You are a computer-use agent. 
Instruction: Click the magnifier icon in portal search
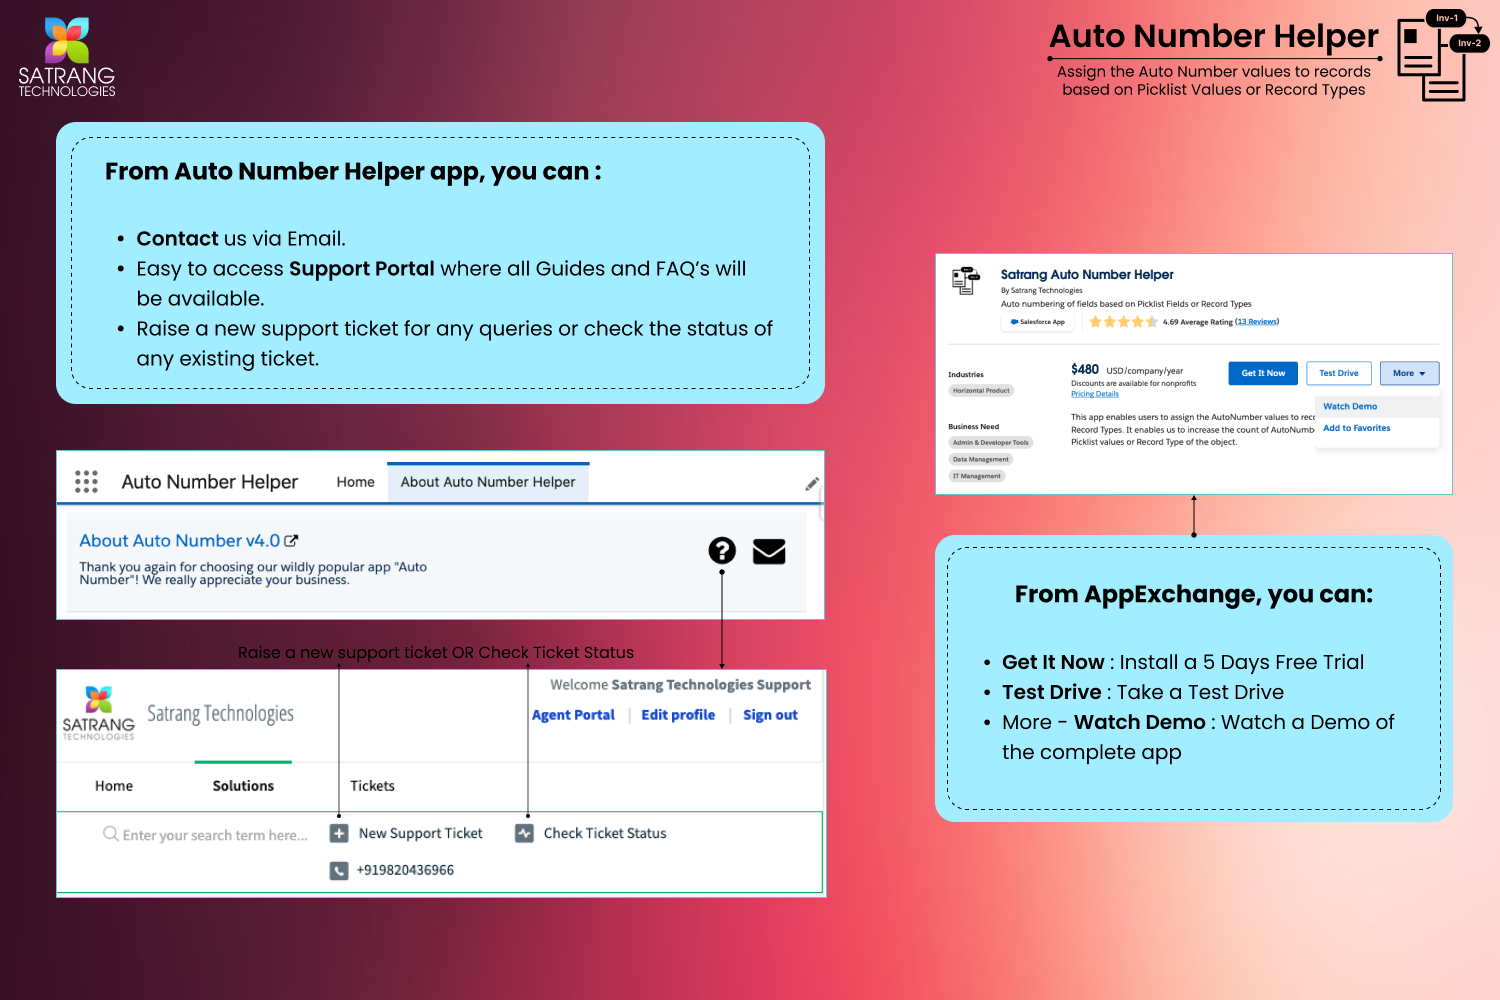(x=110, y=834)
